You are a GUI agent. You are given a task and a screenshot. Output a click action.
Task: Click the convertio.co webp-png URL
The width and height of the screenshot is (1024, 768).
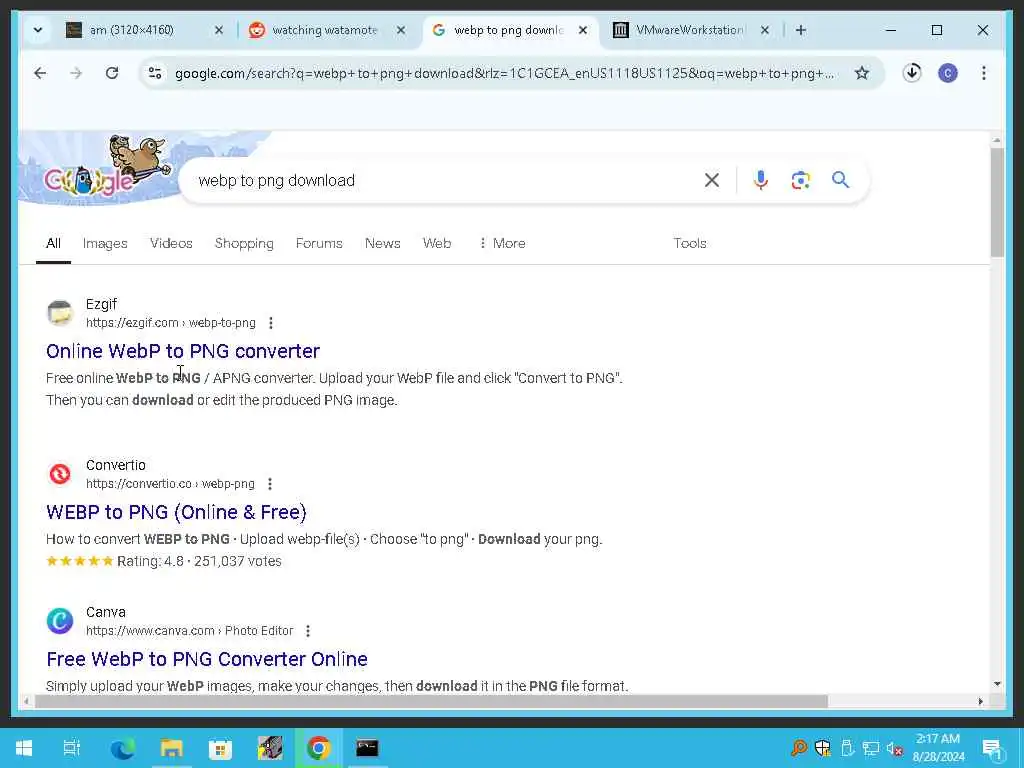[x=170, y=484]
